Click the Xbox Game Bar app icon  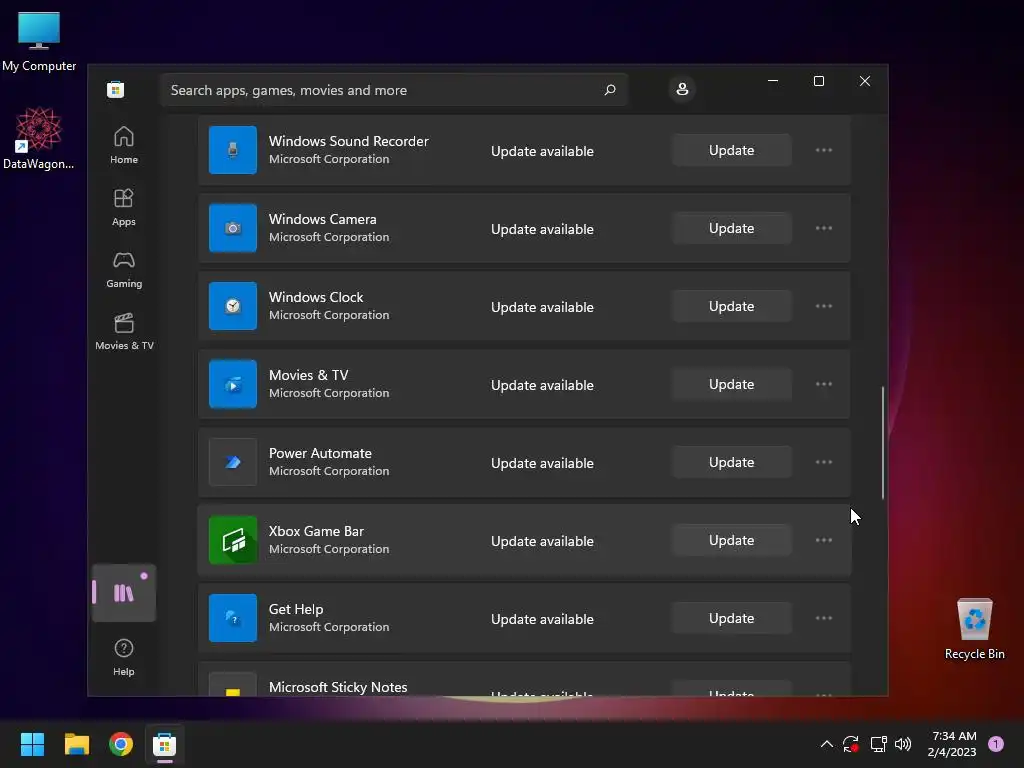click(232, 540)
